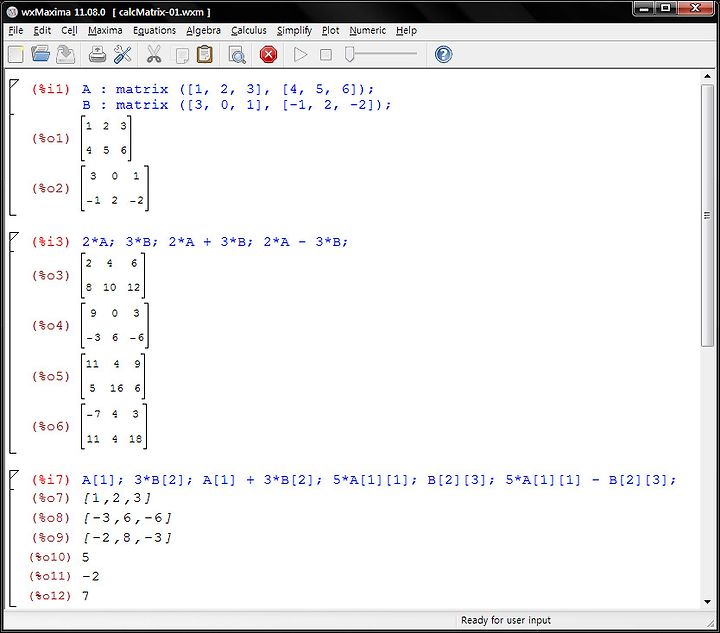This screenshot has width=720, height=633.
Task: Open the Equations menu
Action: pos(154,30)
